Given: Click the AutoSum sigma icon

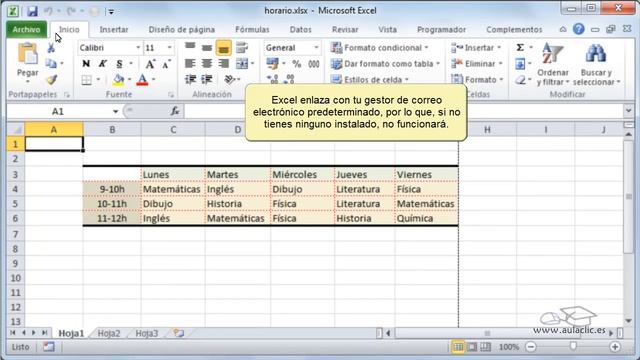Looking at the screenshot, I should [520, 48].
